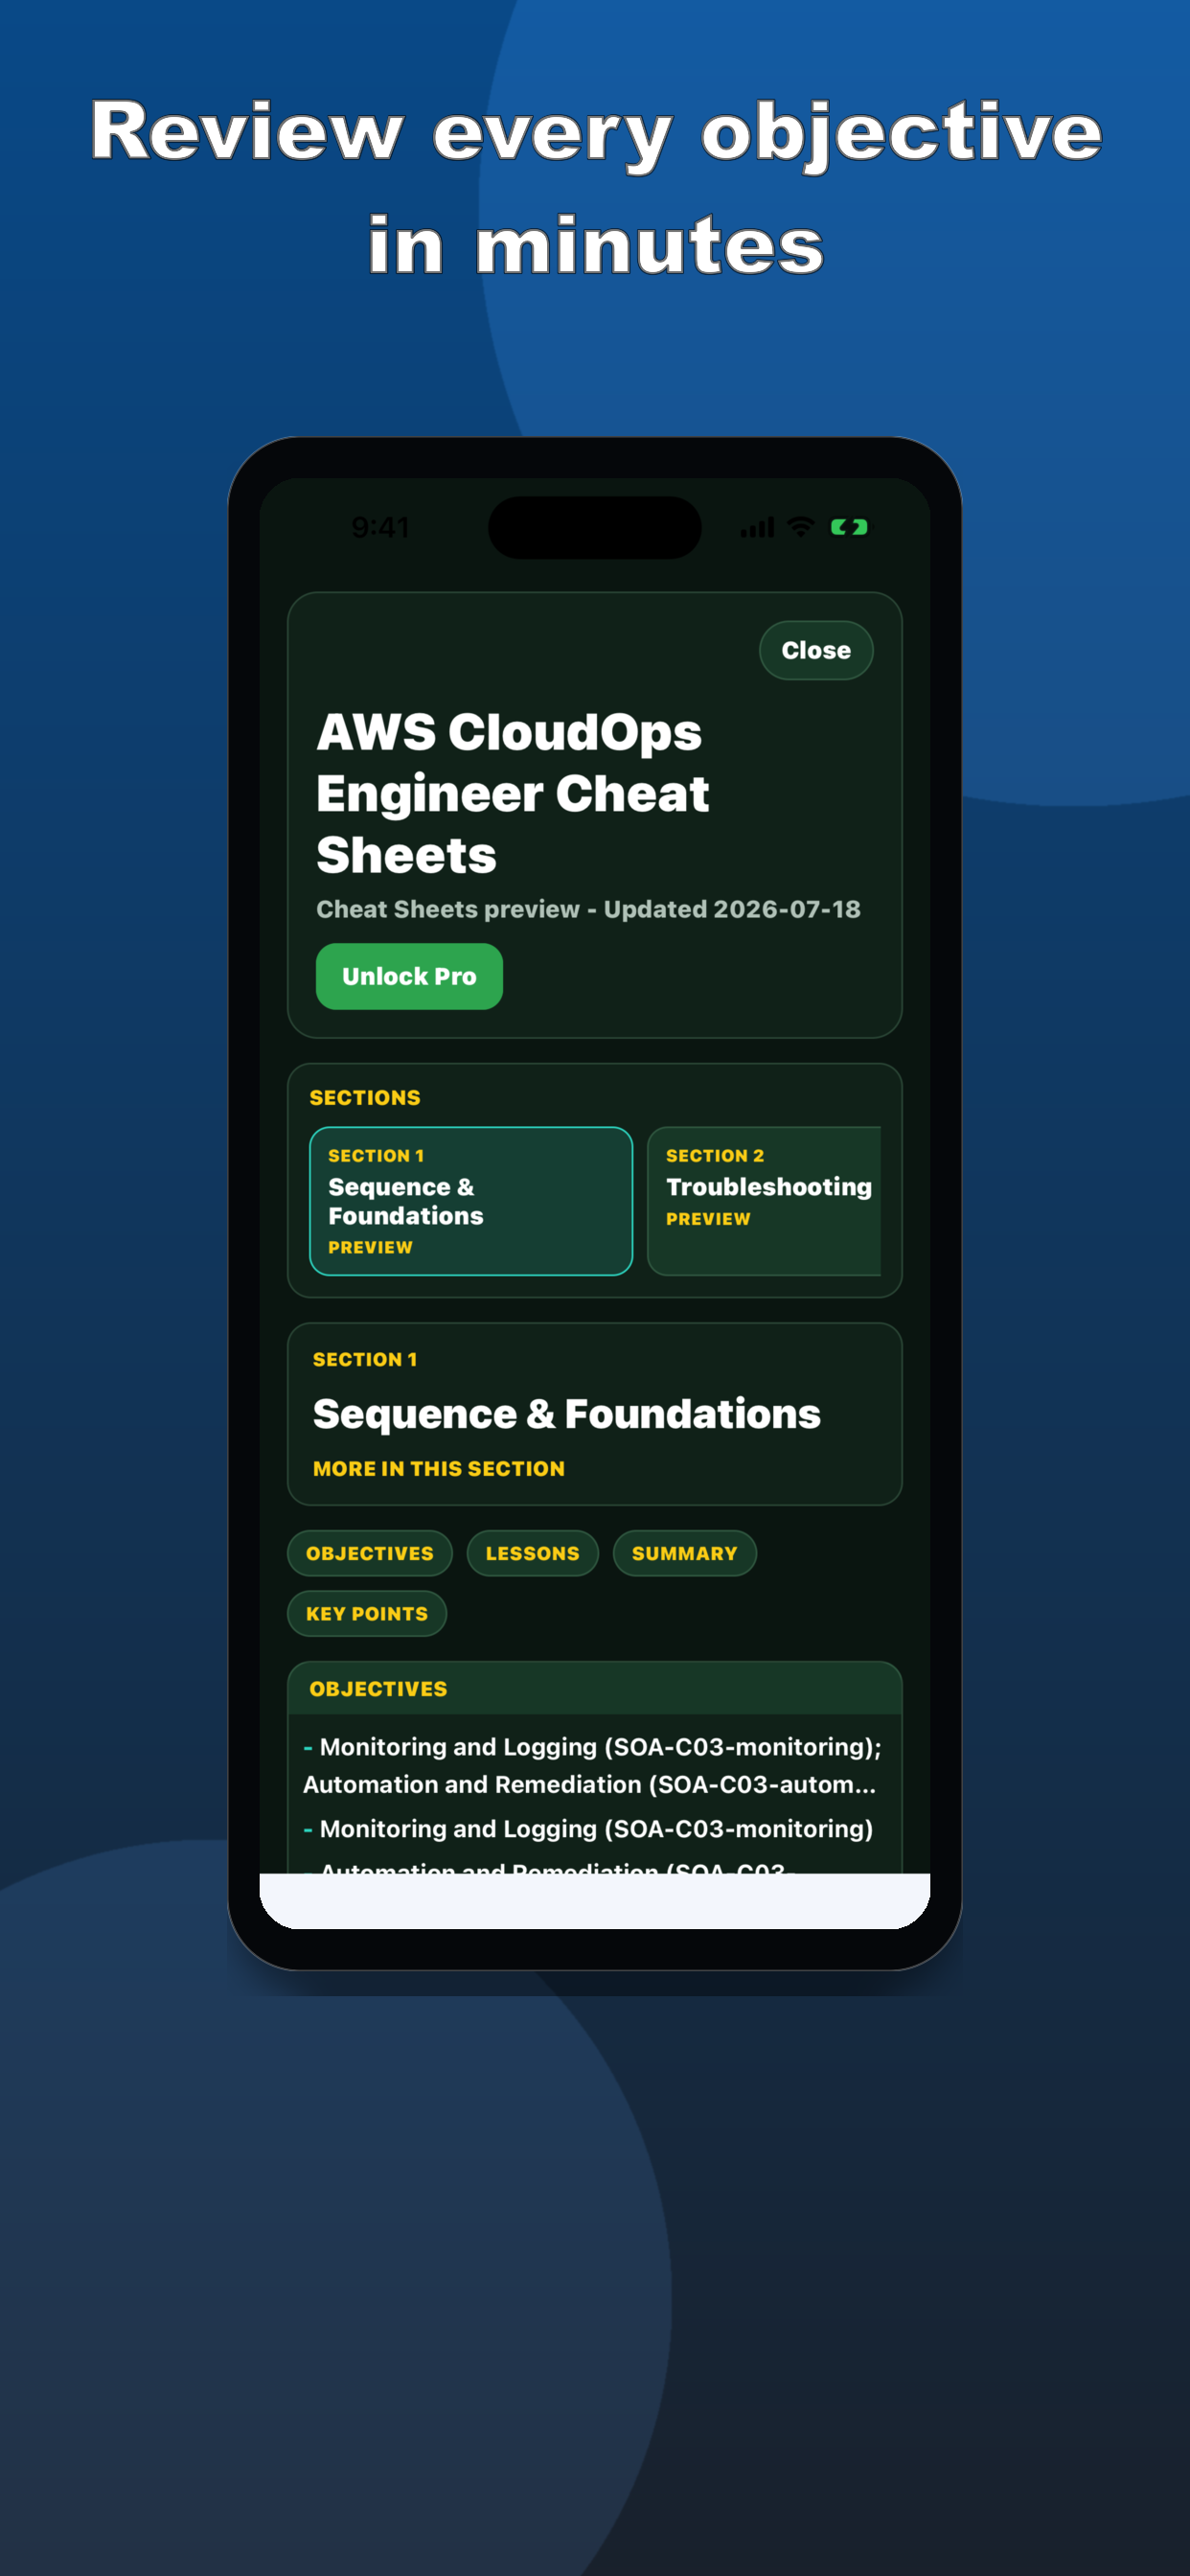The width and height of the screenshot is (1190, 2576).
Task: Jump to Key Points chip
Action: coord(367,1613)
